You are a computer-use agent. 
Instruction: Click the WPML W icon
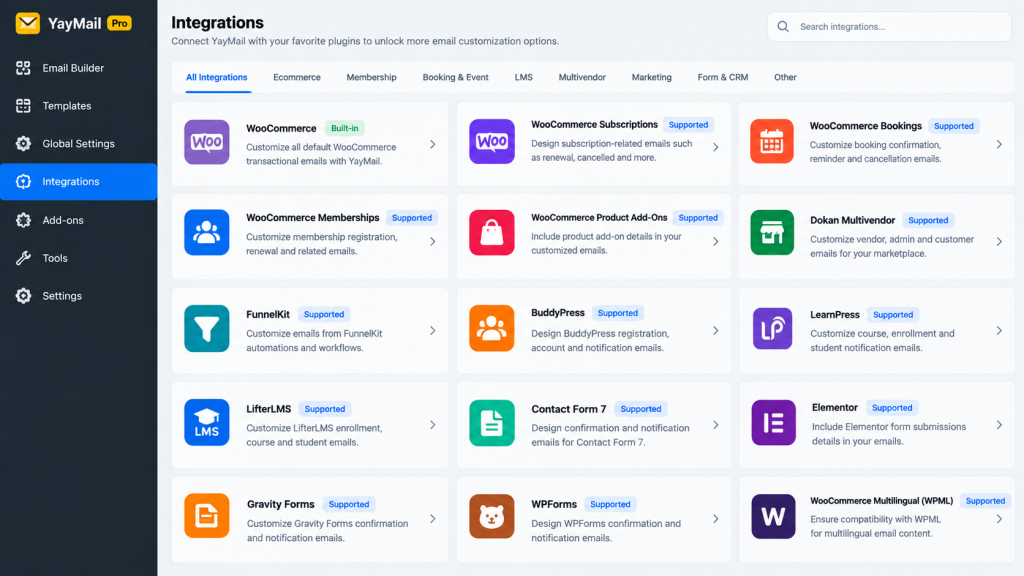click(773, 517)
